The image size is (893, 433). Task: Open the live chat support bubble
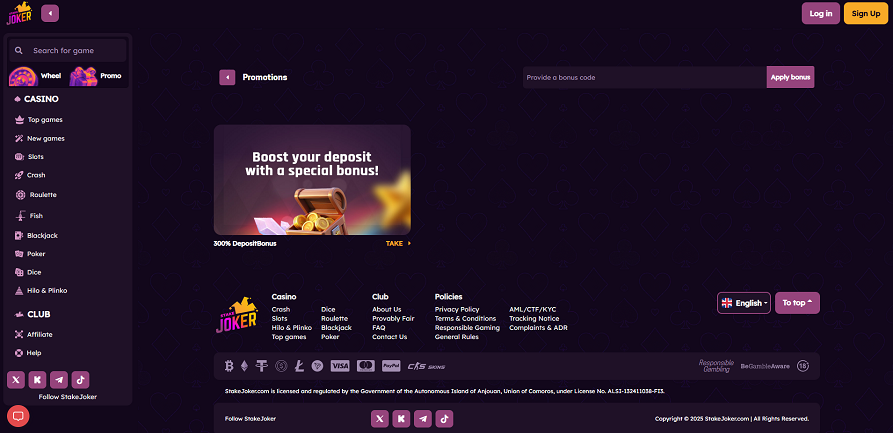[18, 416]
